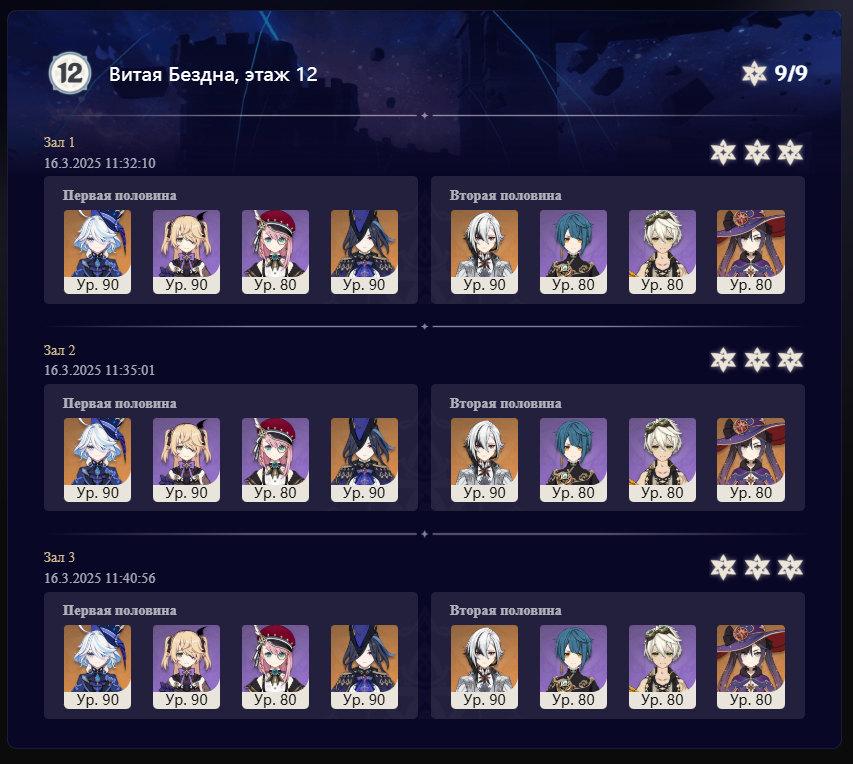This screenshot has width=853, height=764.
Task: Click Clorinde portrait in Зал 1 first half
Action: tap(364, 252)
